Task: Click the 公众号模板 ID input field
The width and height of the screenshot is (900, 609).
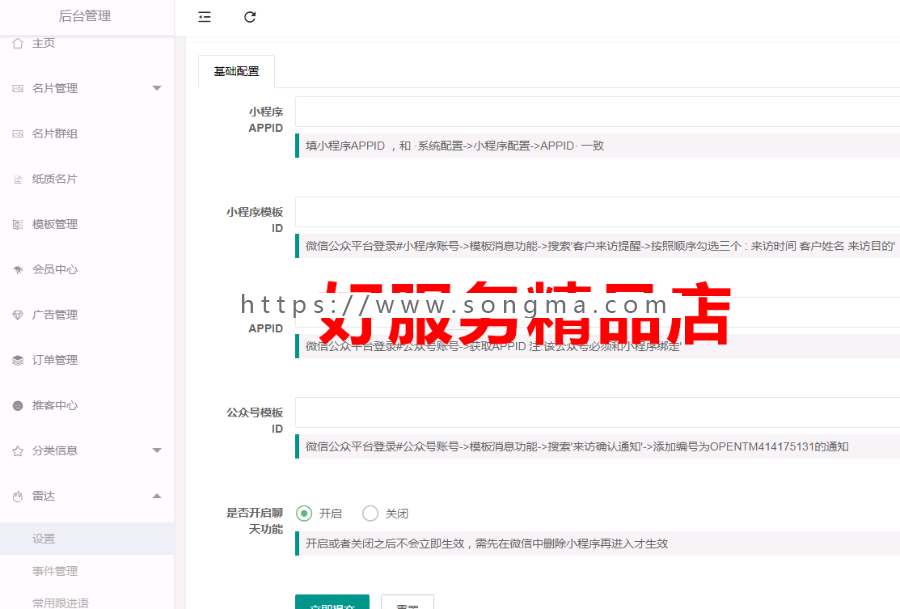Action: [x=598, y=412]
